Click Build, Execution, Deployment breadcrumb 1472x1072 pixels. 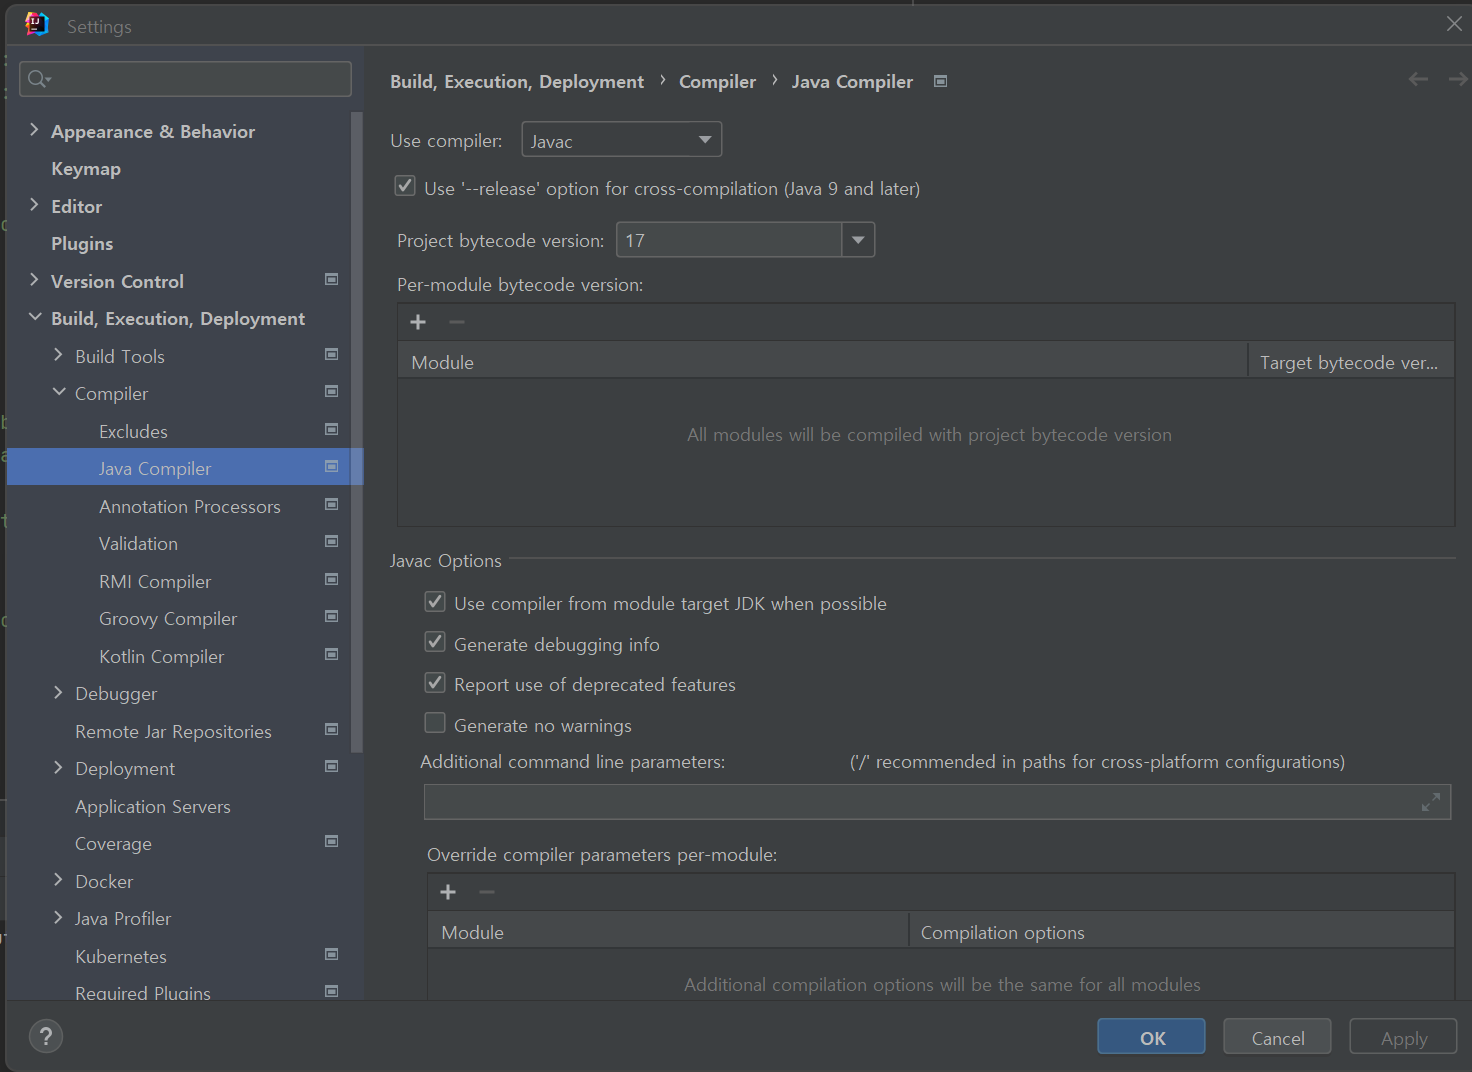coord(517,81)
